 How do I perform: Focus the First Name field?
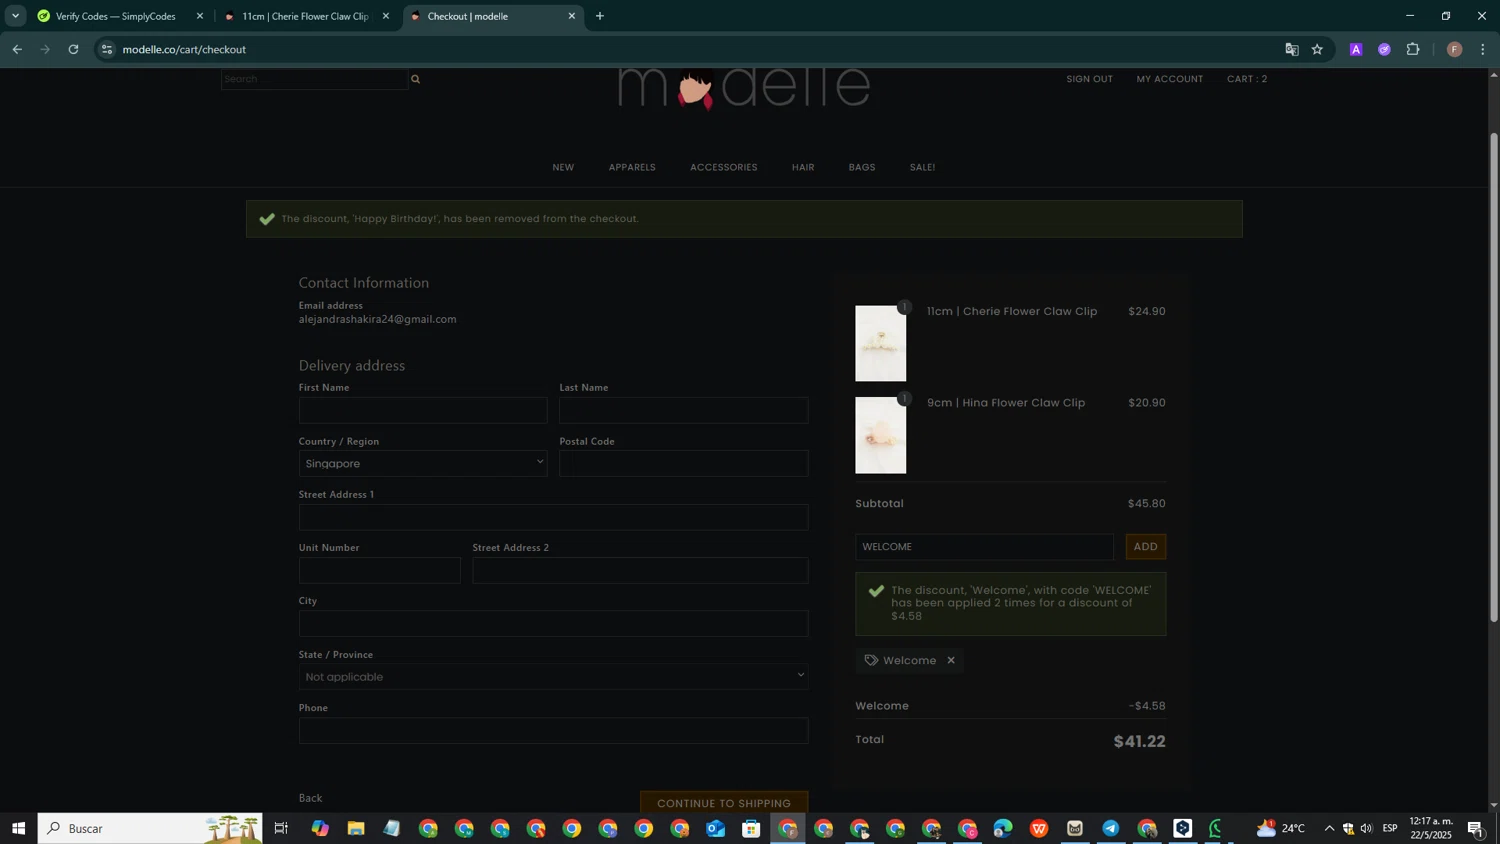423,410
